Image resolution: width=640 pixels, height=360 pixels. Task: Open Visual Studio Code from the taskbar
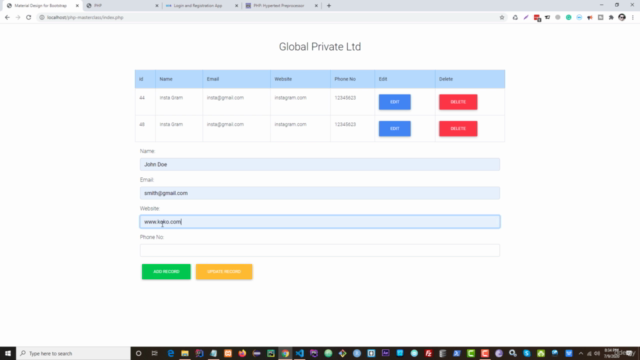click(x=300, y=353)
